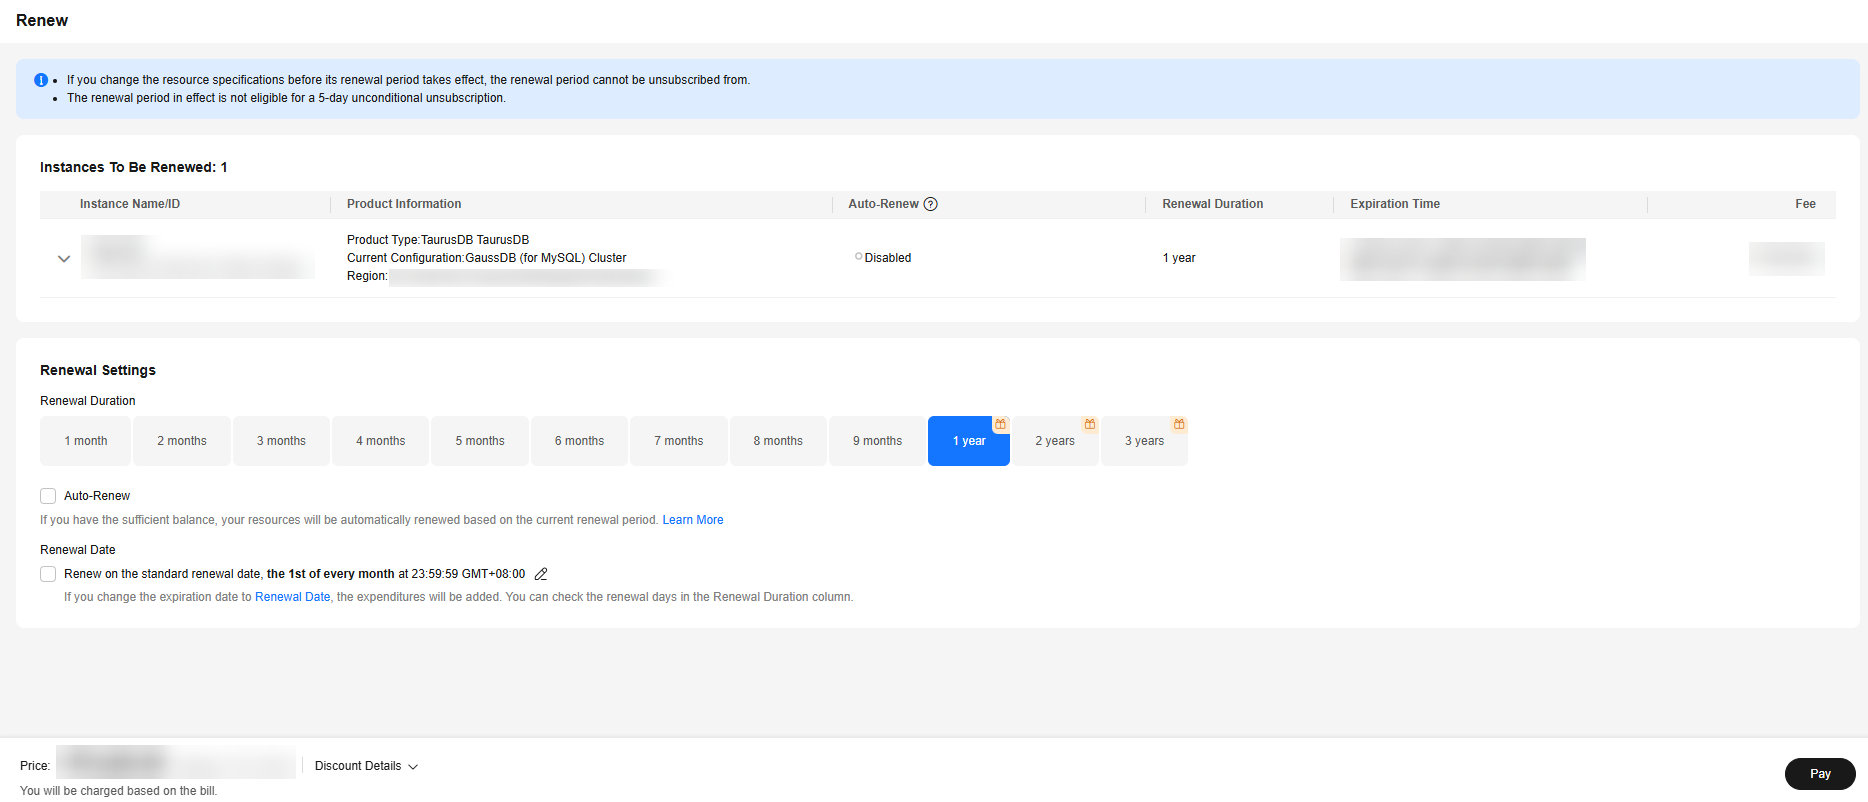Click the Auto-Renew help question mark icon

(x=931, y=204)
